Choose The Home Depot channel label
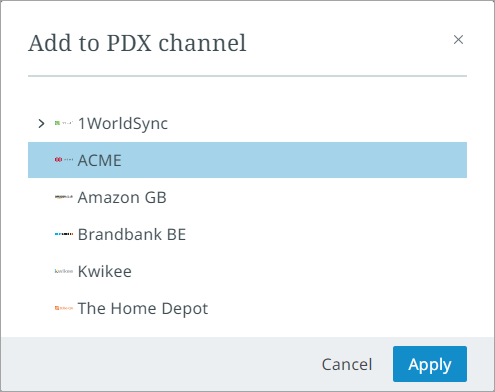Image resolution: width=495 pixels, height=392 pixels. pos(143,309)
